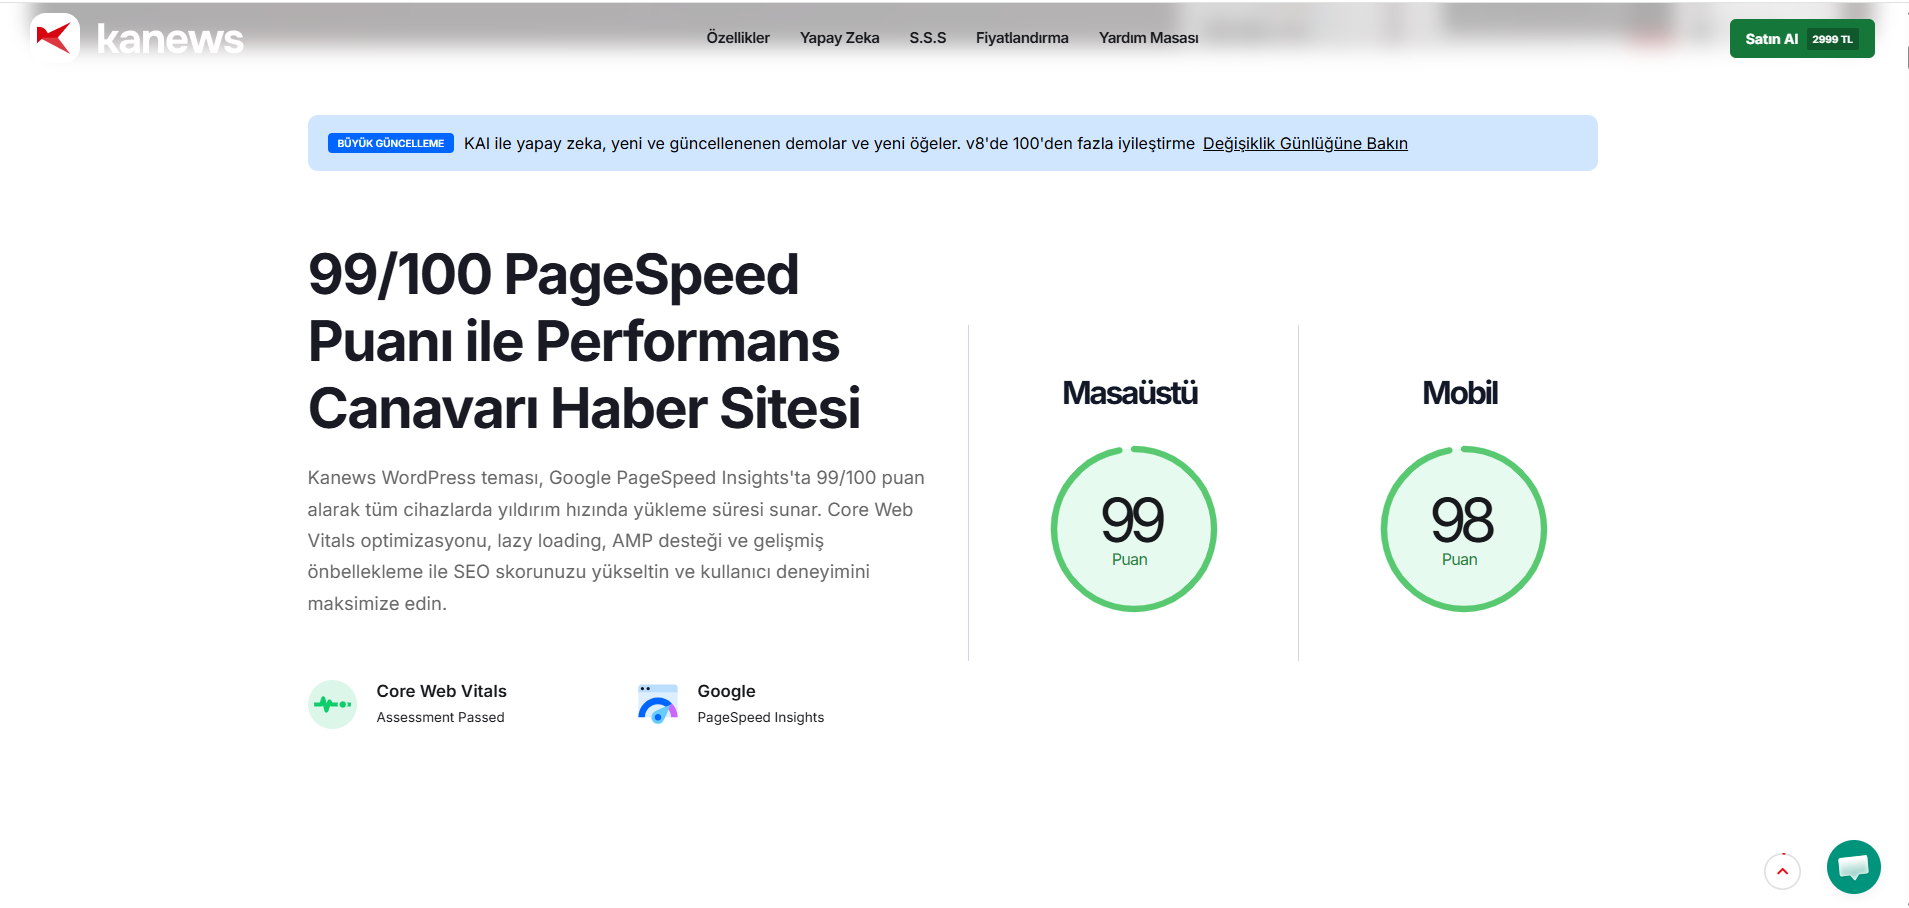Click the KAI ile yapay zeka announcement text

829,143
